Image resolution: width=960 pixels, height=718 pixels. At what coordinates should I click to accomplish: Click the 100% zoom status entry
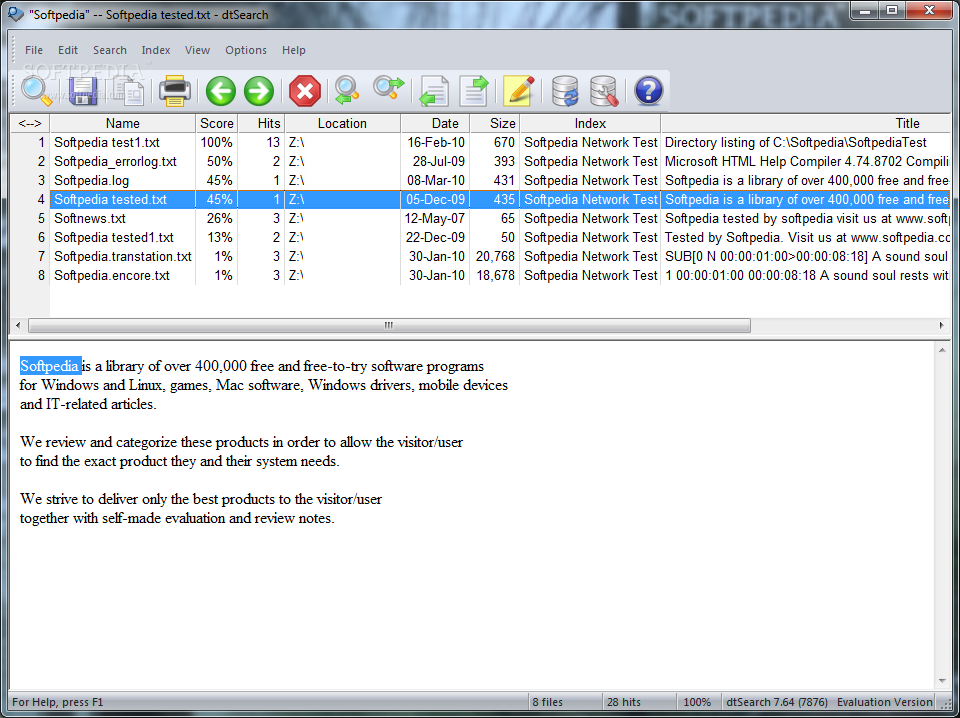(697, 702)
